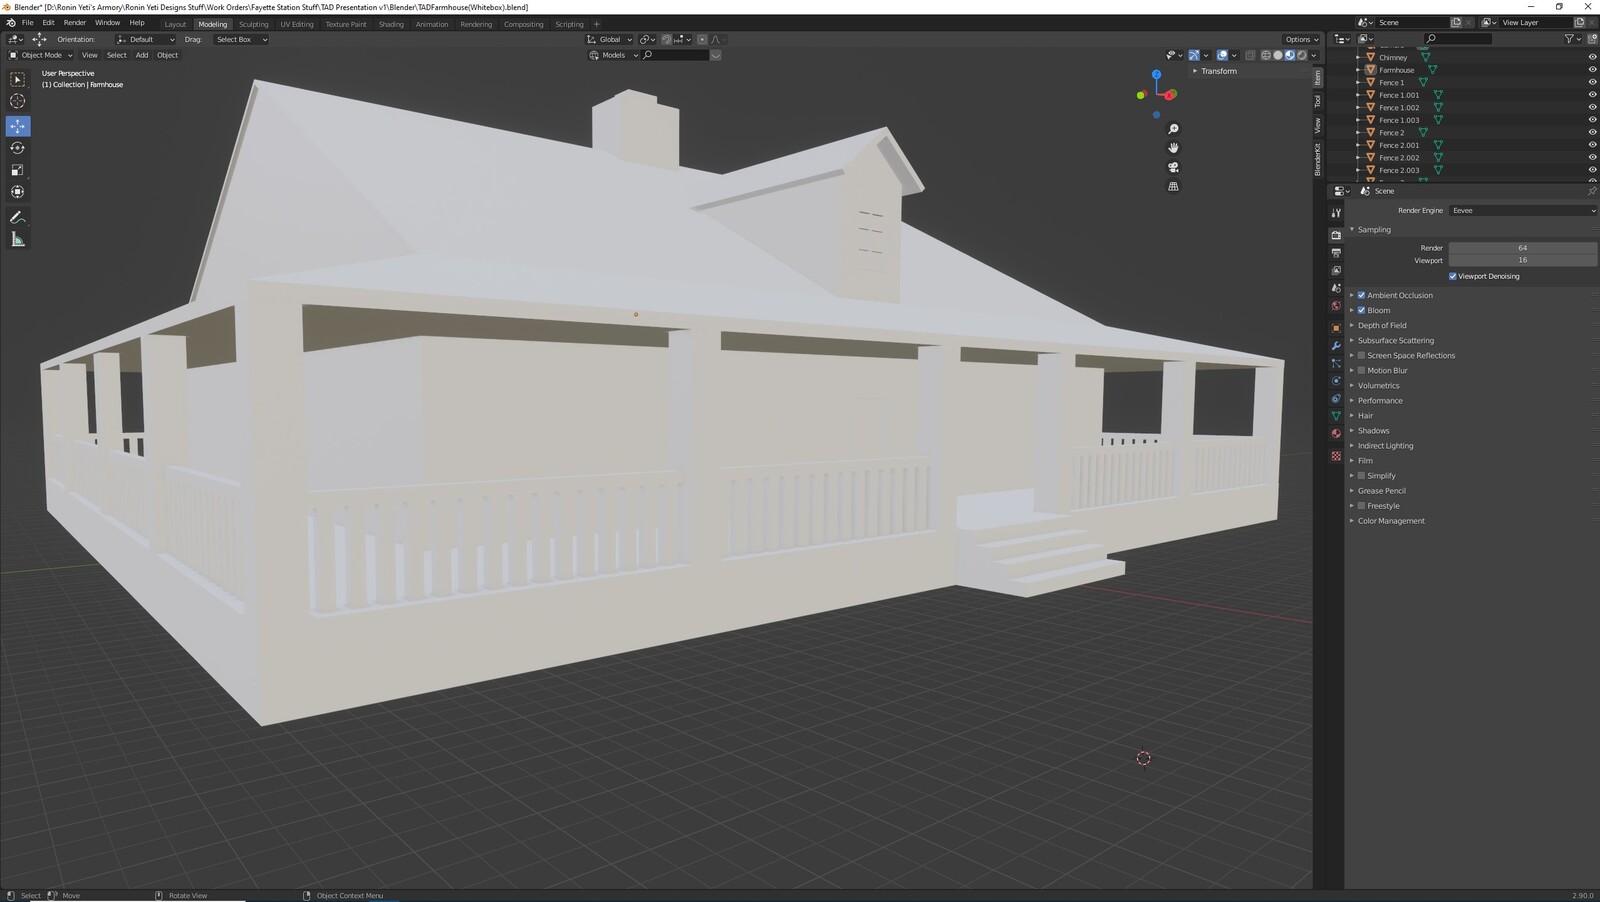Switch to solid viewport shading

coord(1278,55)
